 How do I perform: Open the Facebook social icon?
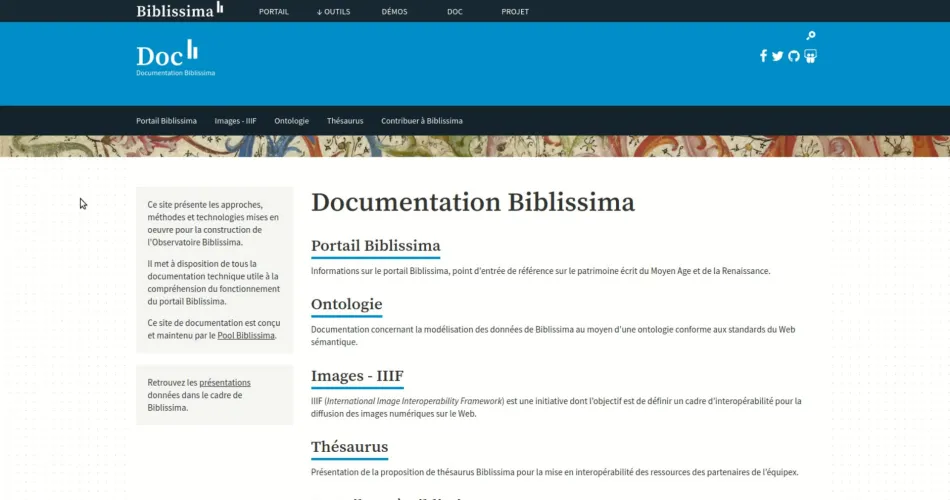(764, 56)
